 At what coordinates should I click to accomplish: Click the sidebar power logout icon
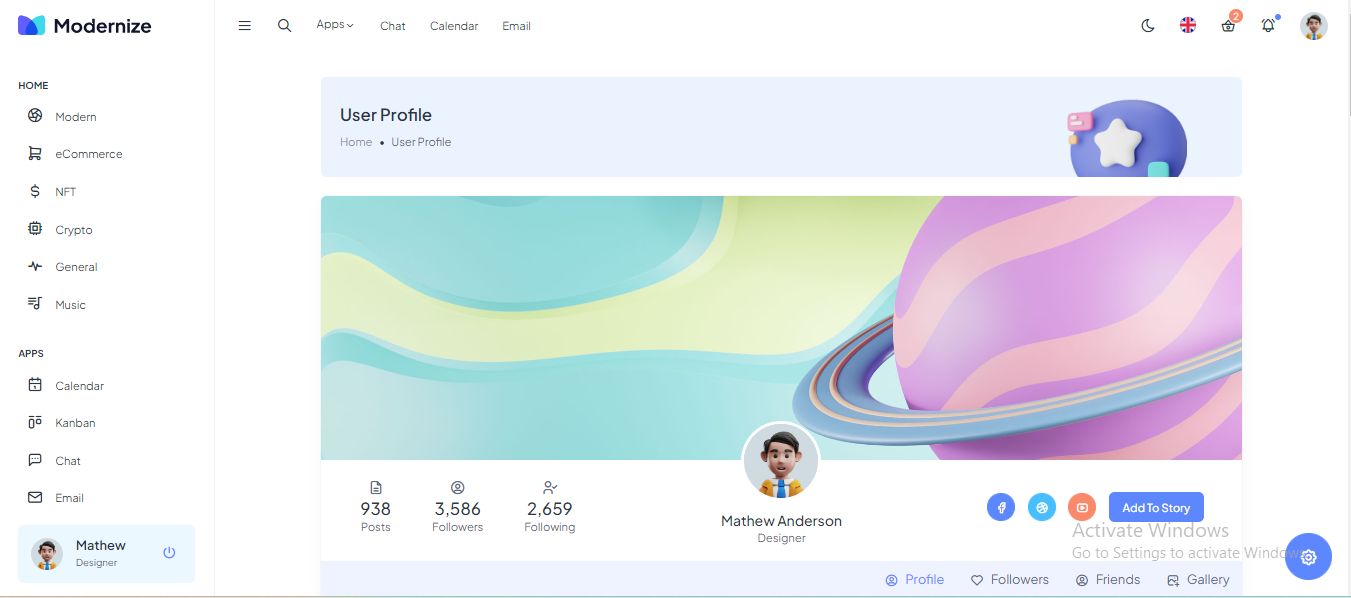[169, 552]
